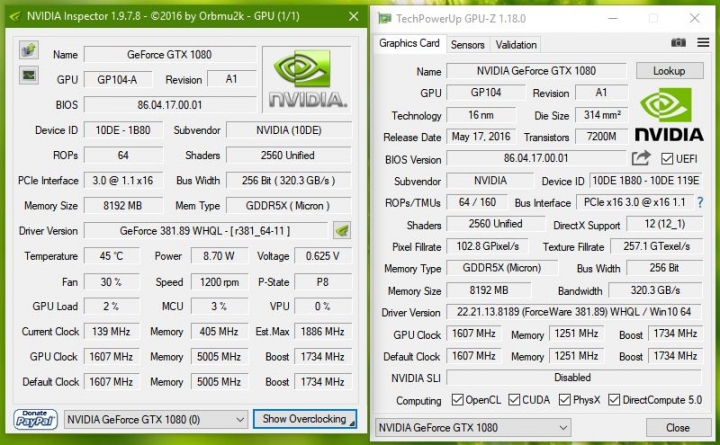Click the Bus Width value 256 Bit ( 320.3 GB/s )

tap(289, 180)
